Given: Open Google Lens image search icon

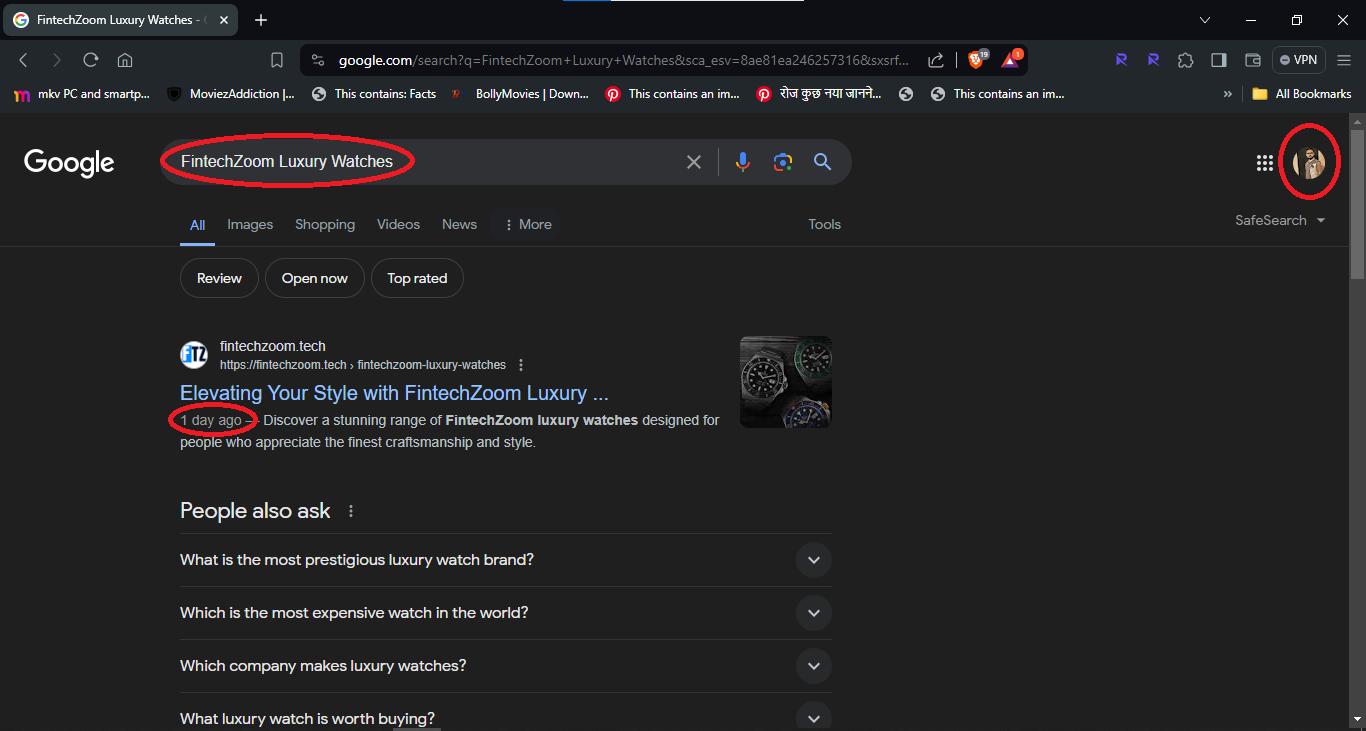Looking at the screenshot, I should 782,162.
